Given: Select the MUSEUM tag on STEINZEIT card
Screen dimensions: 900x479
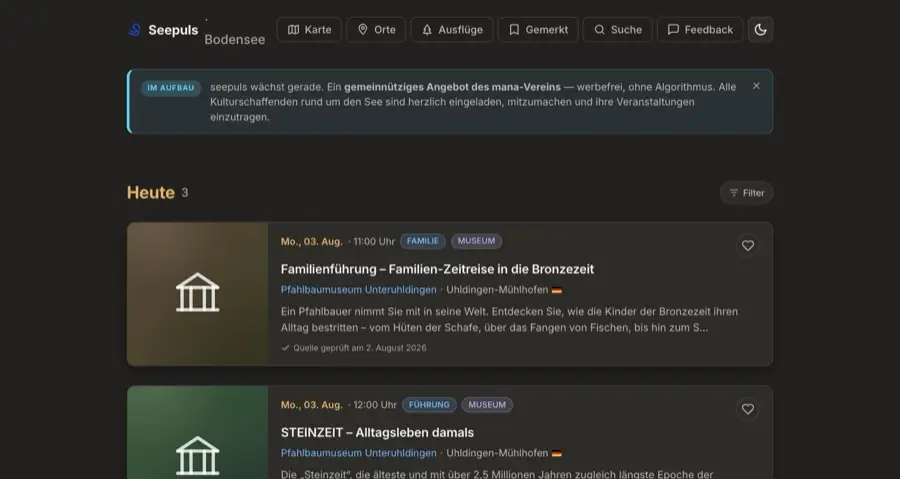Looking at the screenshot, I should (x=487, y=404).
